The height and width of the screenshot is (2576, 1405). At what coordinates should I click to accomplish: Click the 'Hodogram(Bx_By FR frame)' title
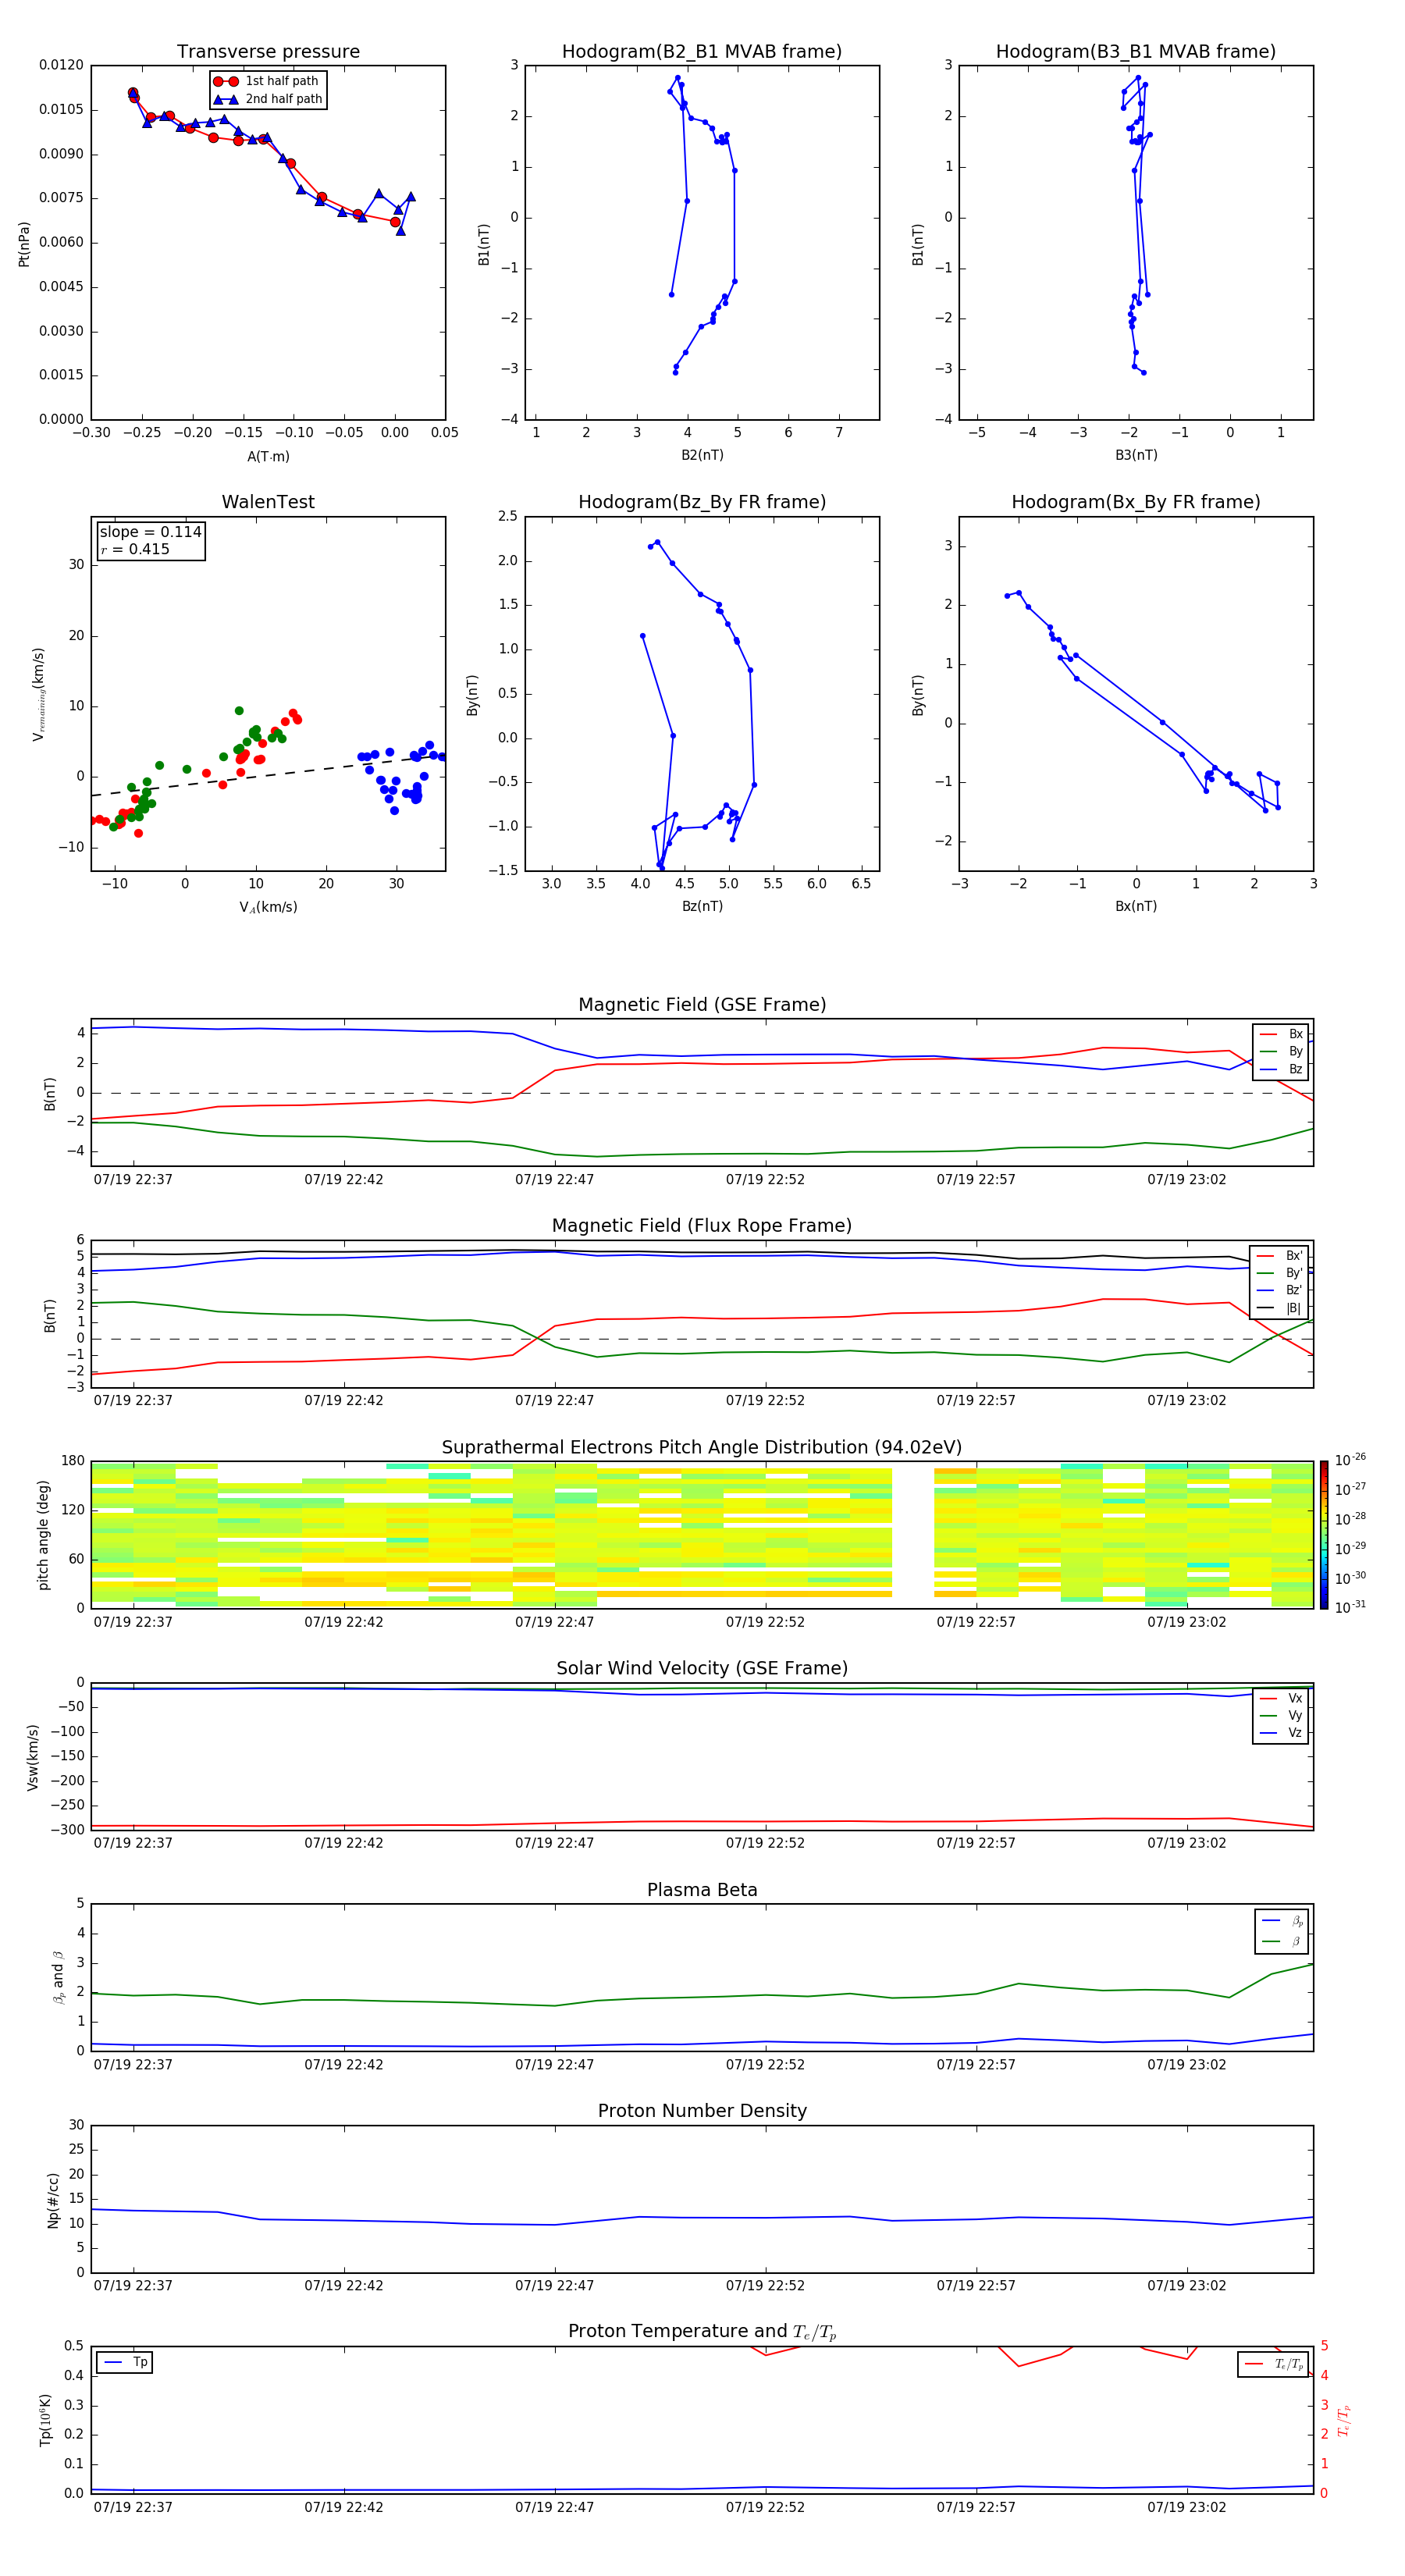(x=1136, y=502)
